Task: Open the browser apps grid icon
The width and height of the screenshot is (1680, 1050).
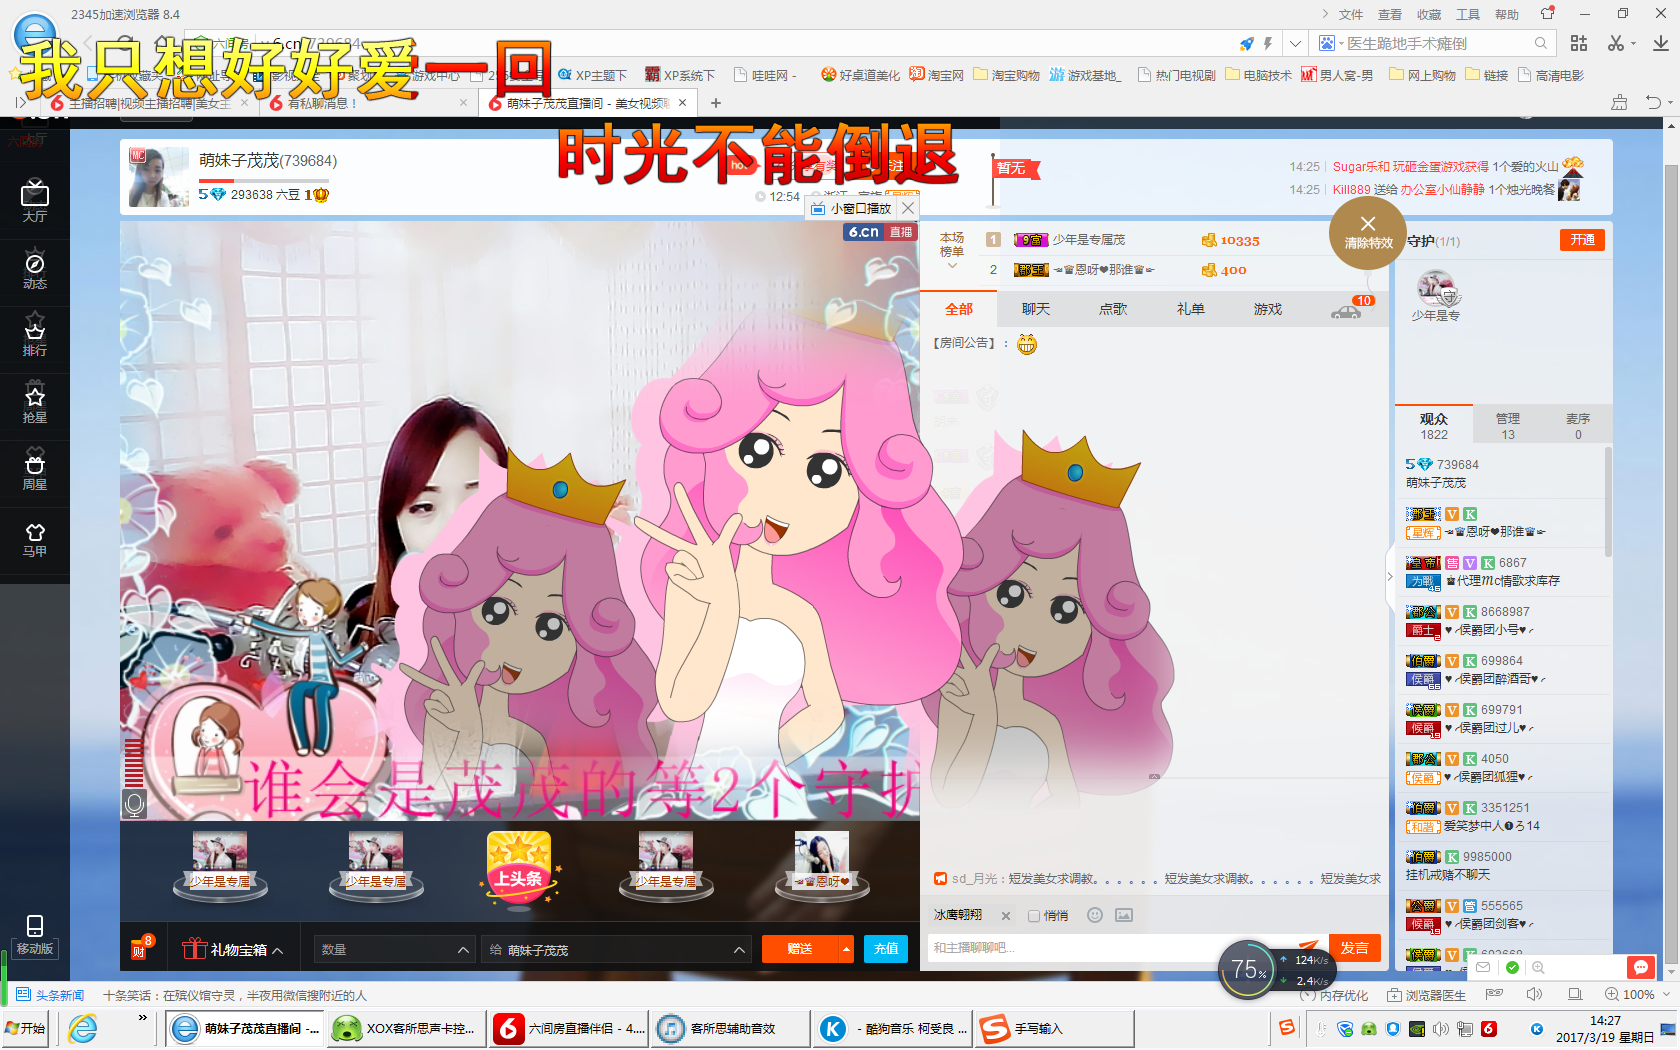Action: (1579, 43)
